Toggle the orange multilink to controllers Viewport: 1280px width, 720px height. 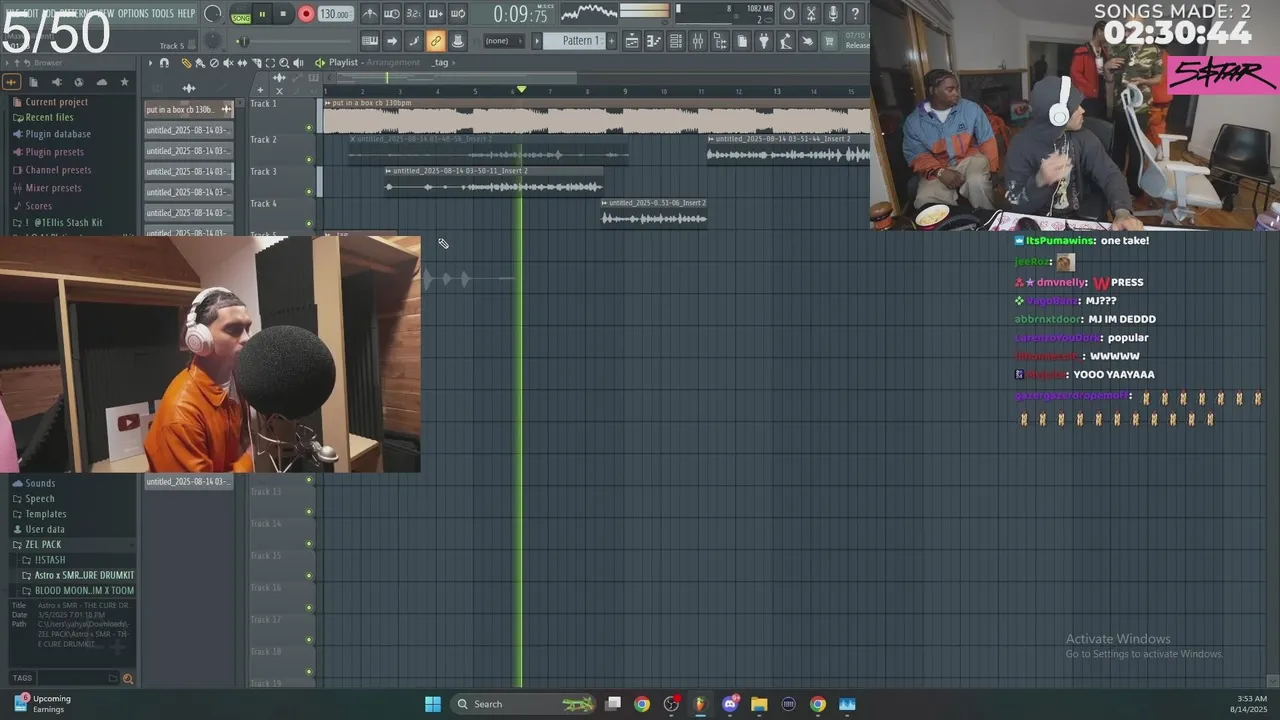point(436,41)
